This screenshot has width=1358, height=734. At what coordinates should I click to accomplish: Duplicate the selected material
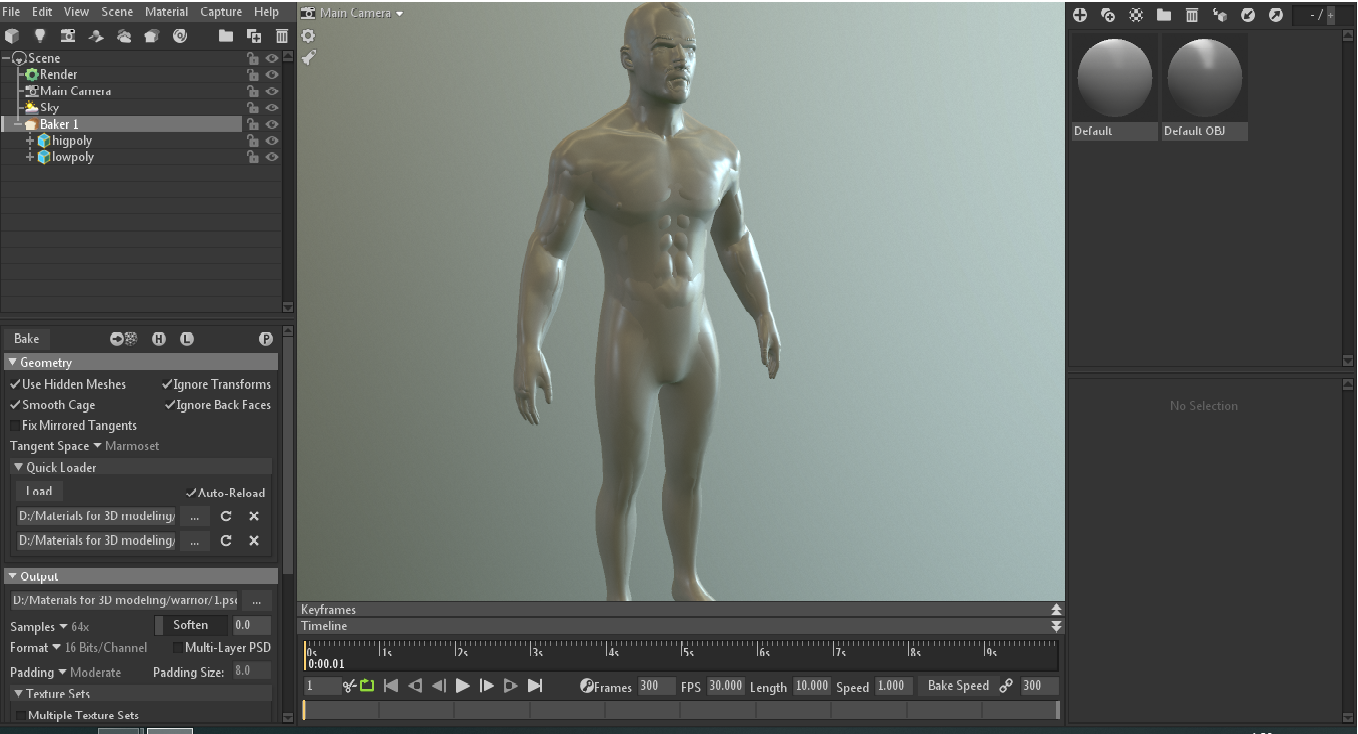pos(1108,15)
